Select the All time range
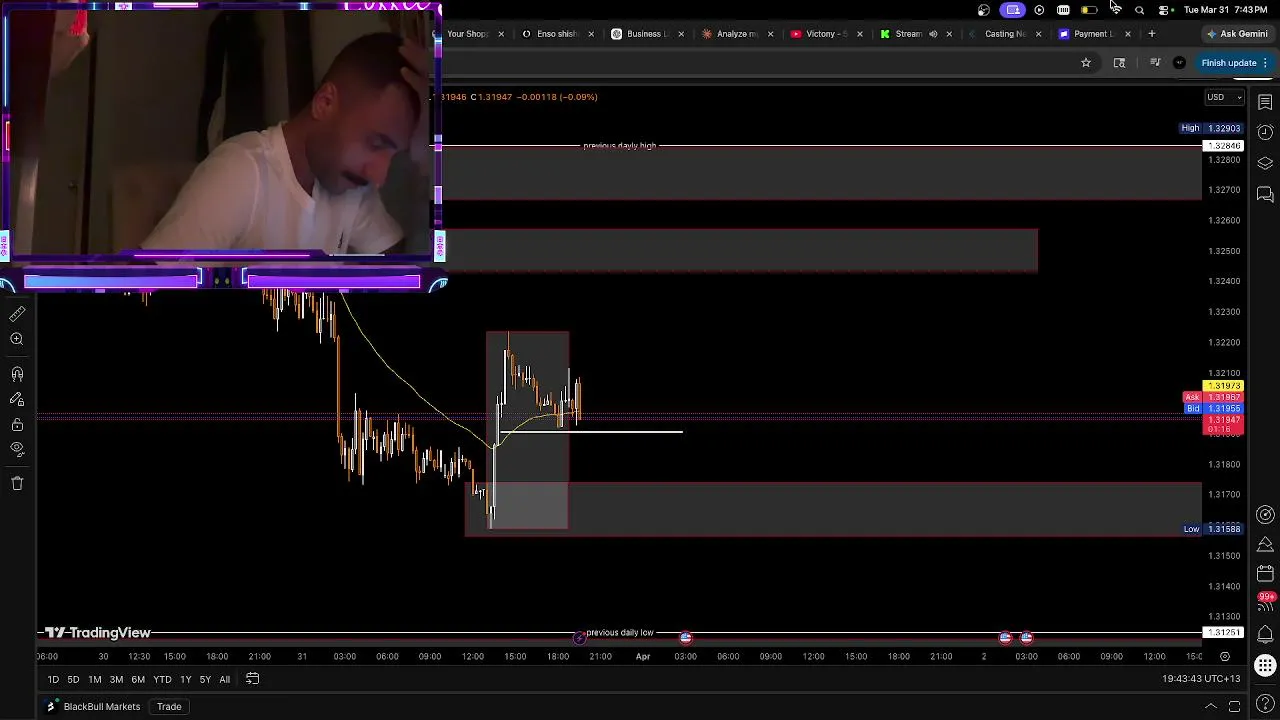Image resolution: width=1280 pixels, height=720 pixels. pyautogui.click(x=224, y=680)
